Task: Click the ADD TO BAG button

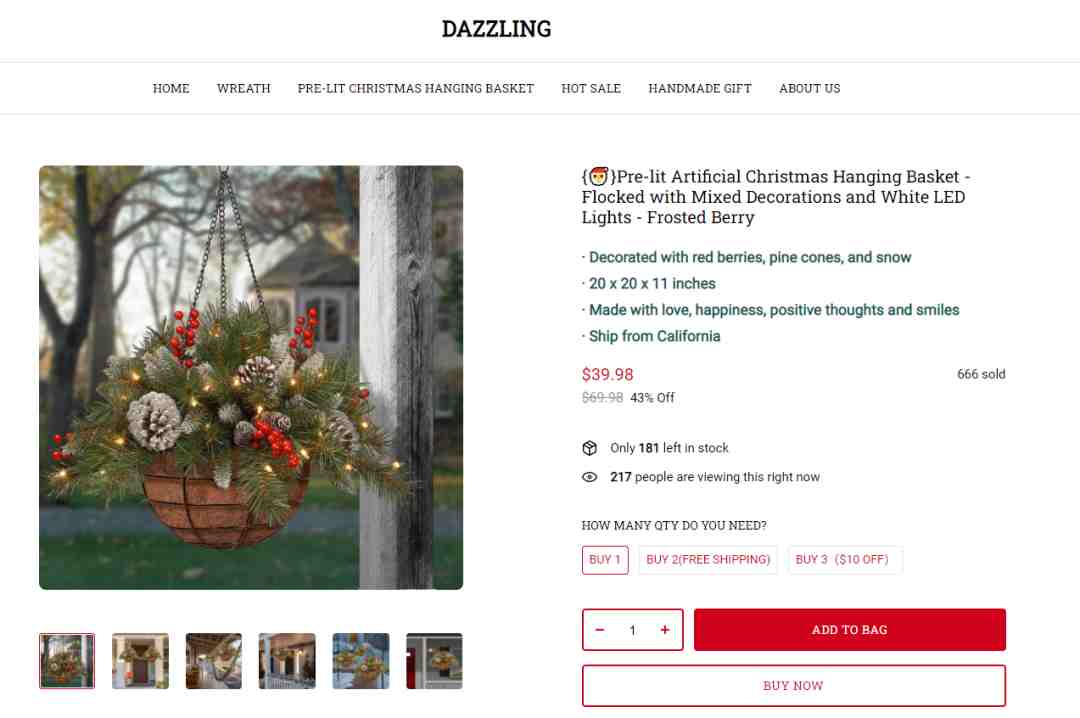Action: pyautogui.click(x=850, y=630)
